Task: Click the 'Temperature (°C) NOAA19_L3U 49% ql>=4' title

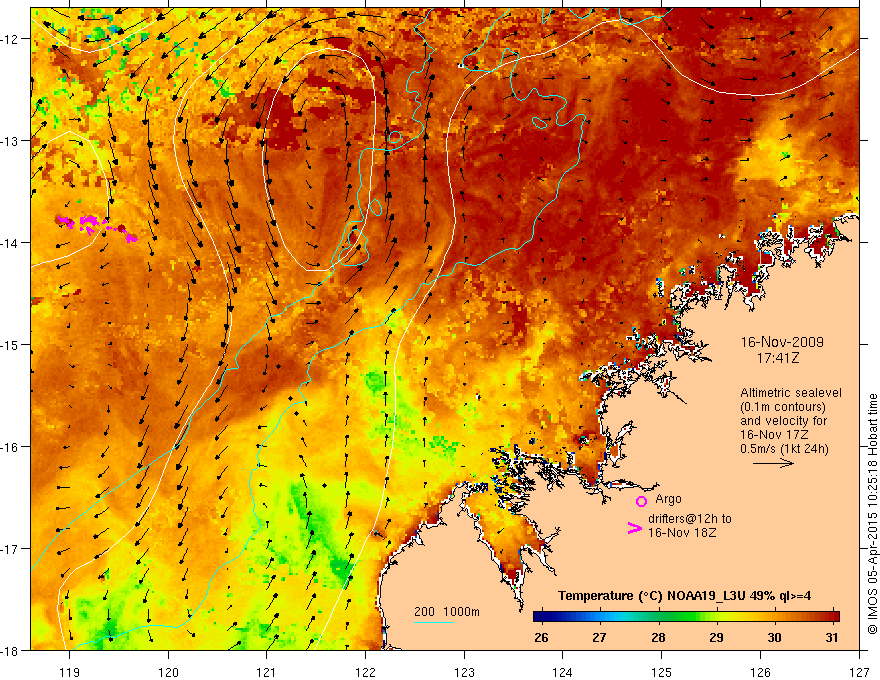Action: click(684, 596)
